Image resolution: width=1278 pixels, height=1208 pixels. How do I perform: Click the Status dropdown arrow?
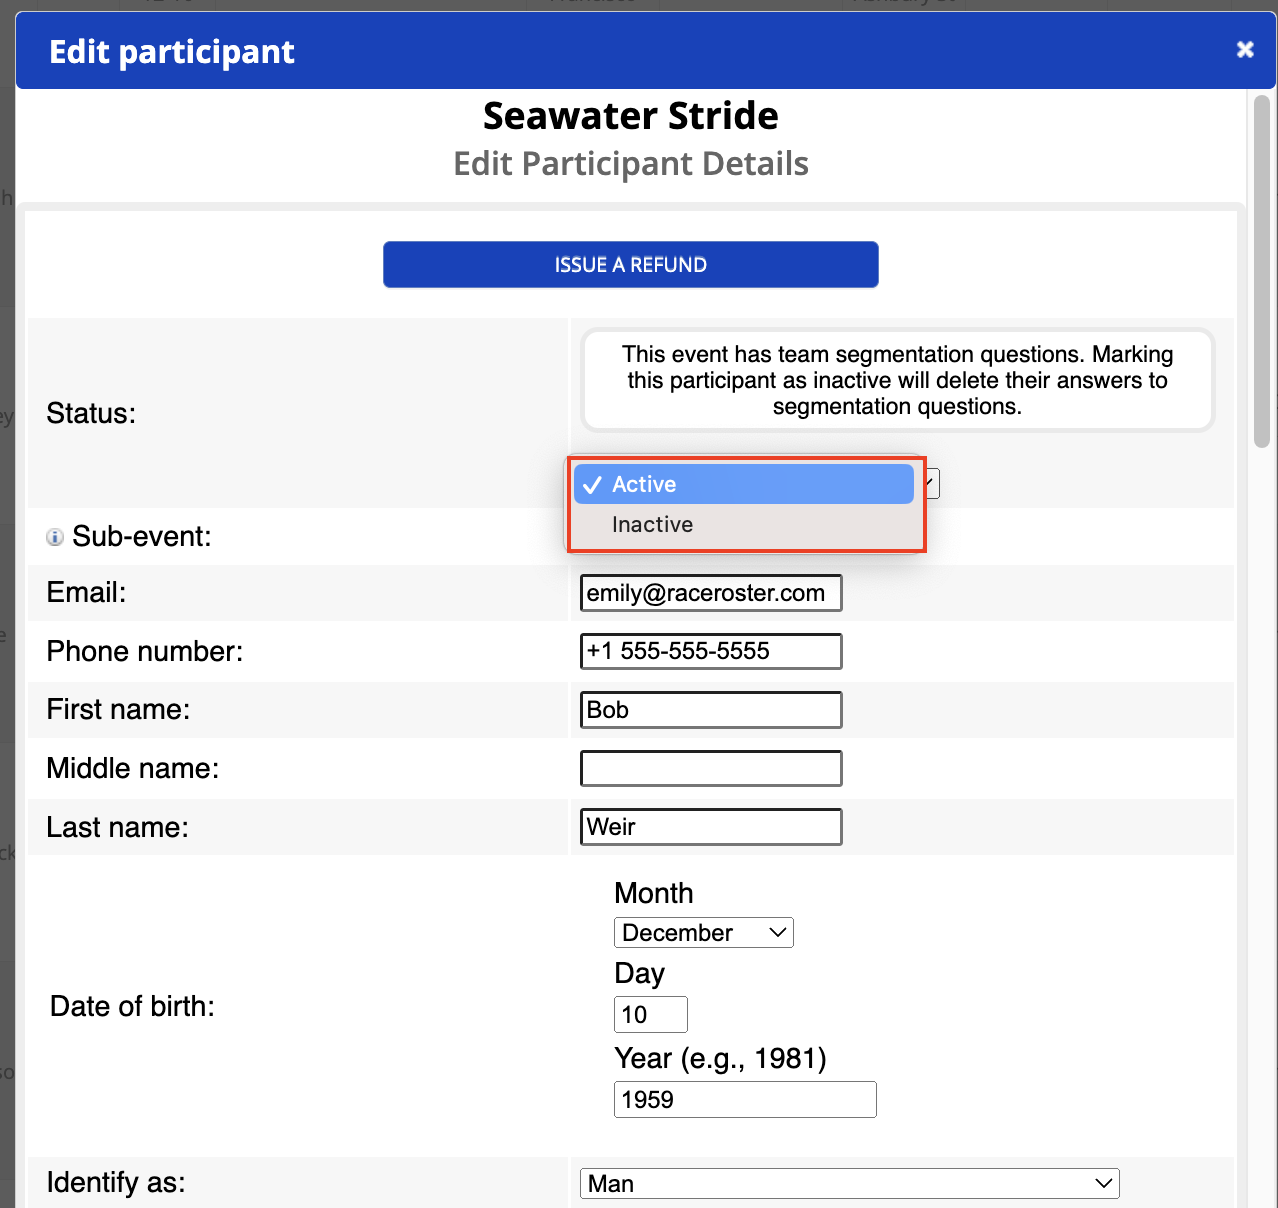click(931, 484)
